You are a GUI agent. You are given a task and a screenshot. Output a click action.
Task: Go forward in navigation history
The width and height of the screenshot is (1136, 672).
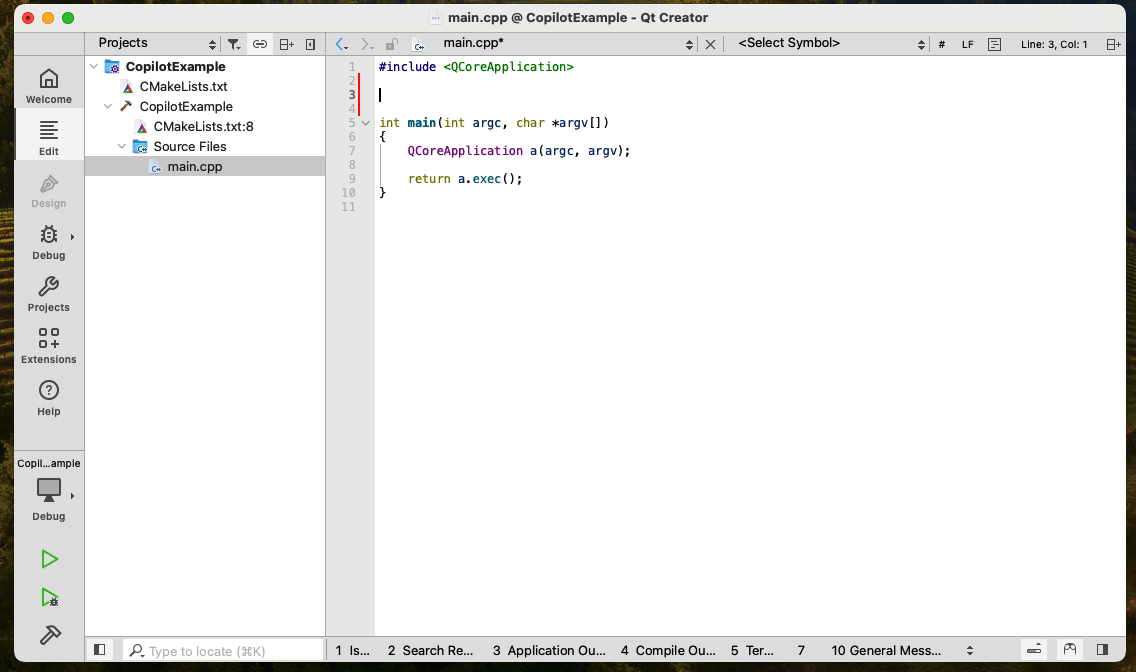[367, 44]
